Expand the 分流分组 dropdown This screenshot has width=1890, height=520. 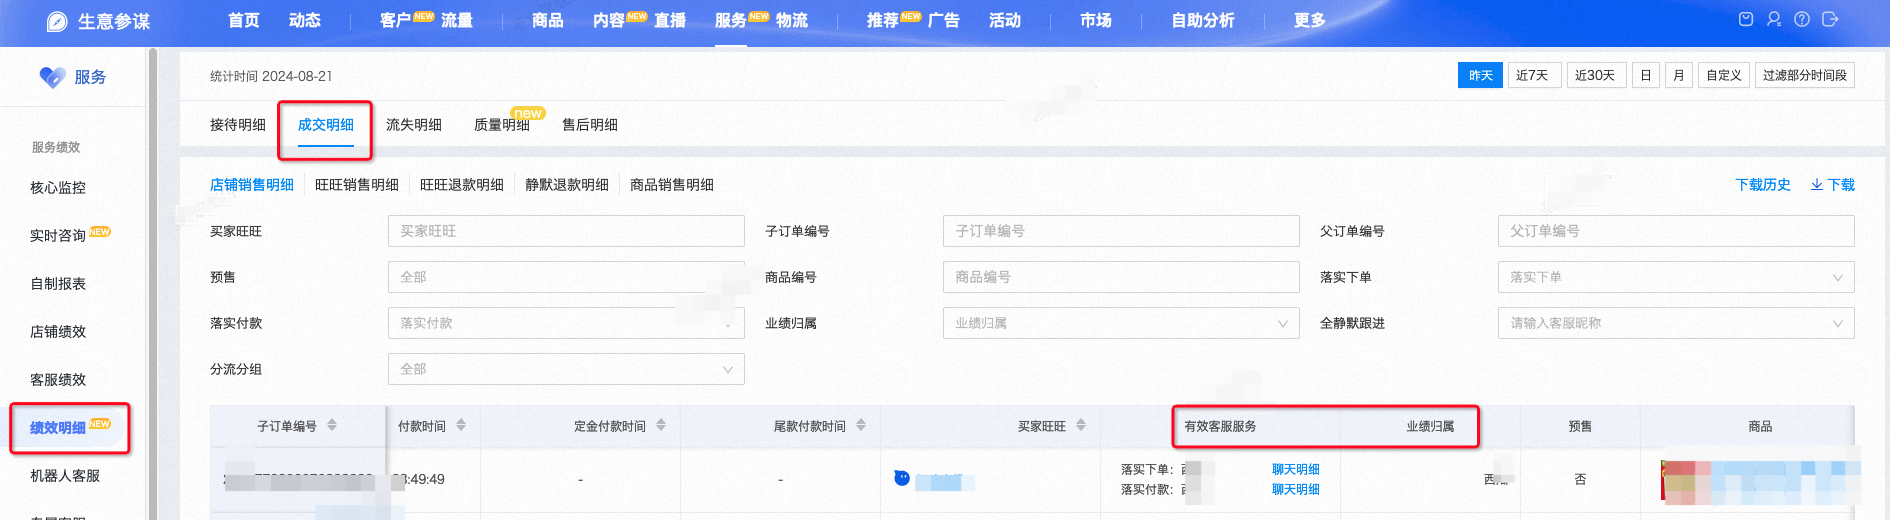(566, 369)
